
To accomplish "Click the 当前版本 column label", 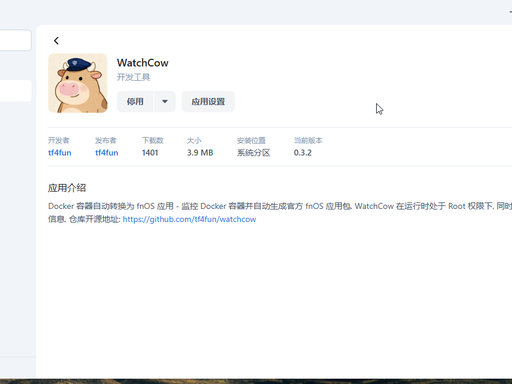I will coord(308,140).
